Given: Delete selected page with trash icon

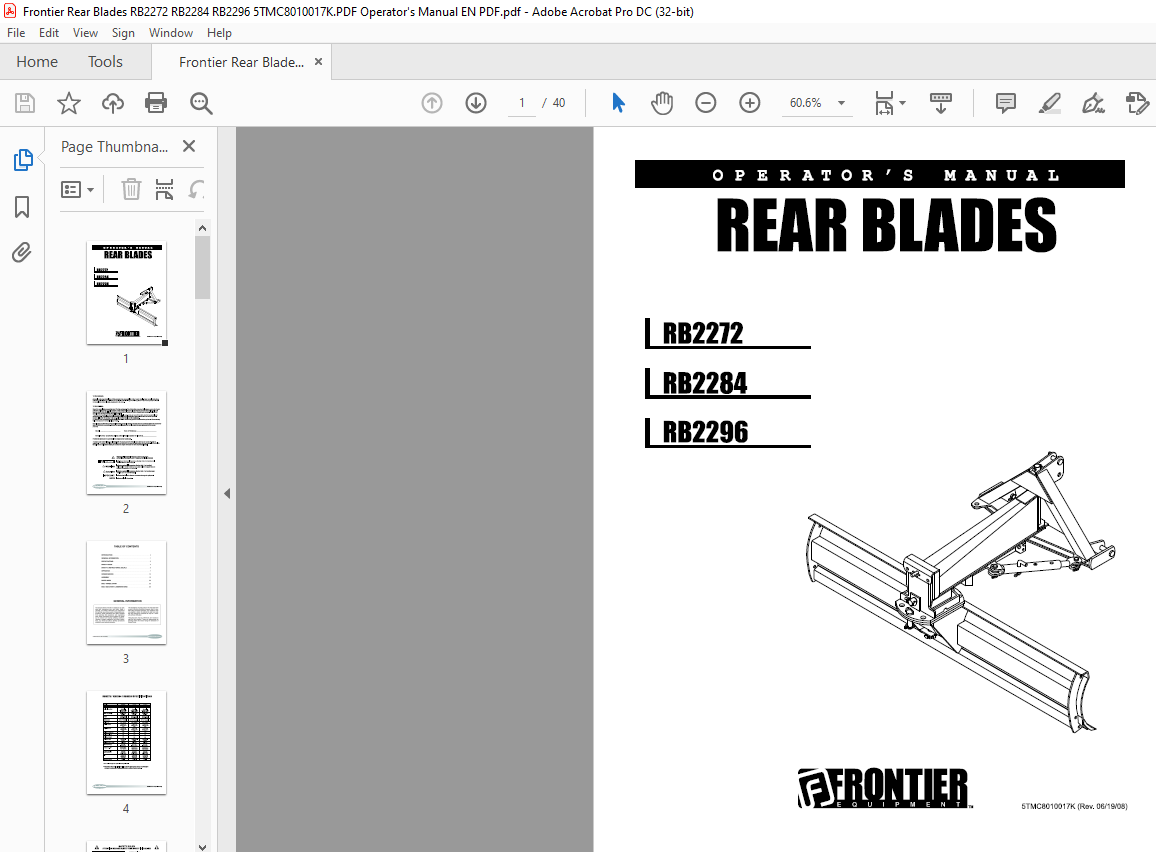Looking at the screenshot, I should (131, 189).
